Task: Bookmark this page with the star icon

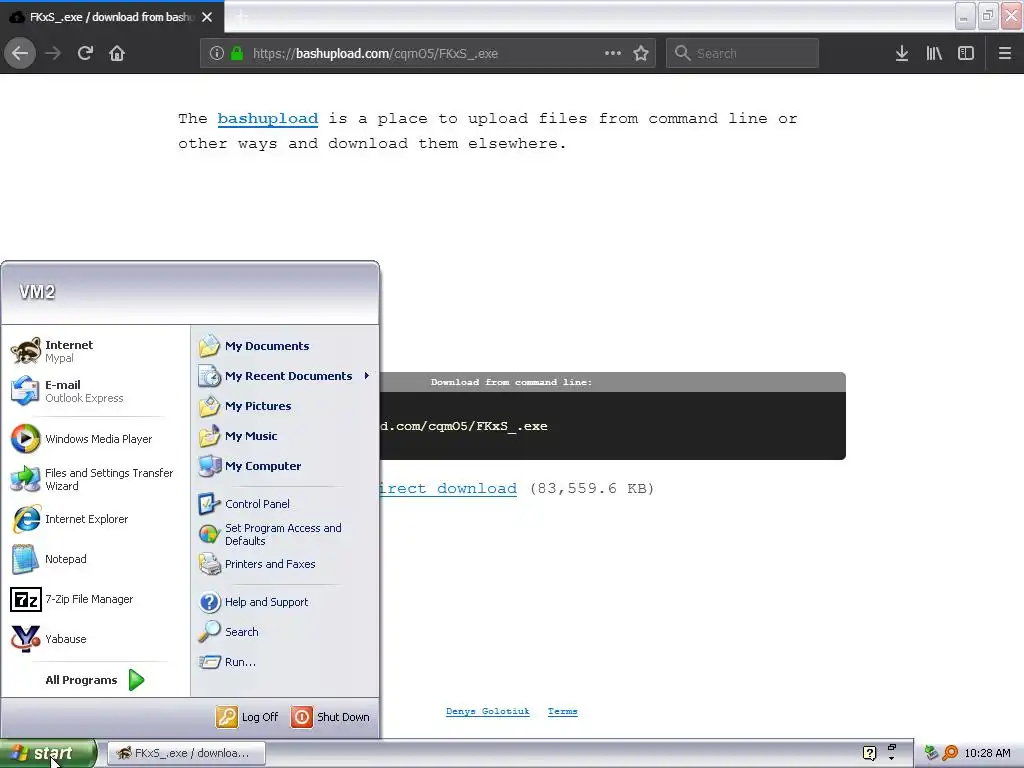Action: (641, 53)
